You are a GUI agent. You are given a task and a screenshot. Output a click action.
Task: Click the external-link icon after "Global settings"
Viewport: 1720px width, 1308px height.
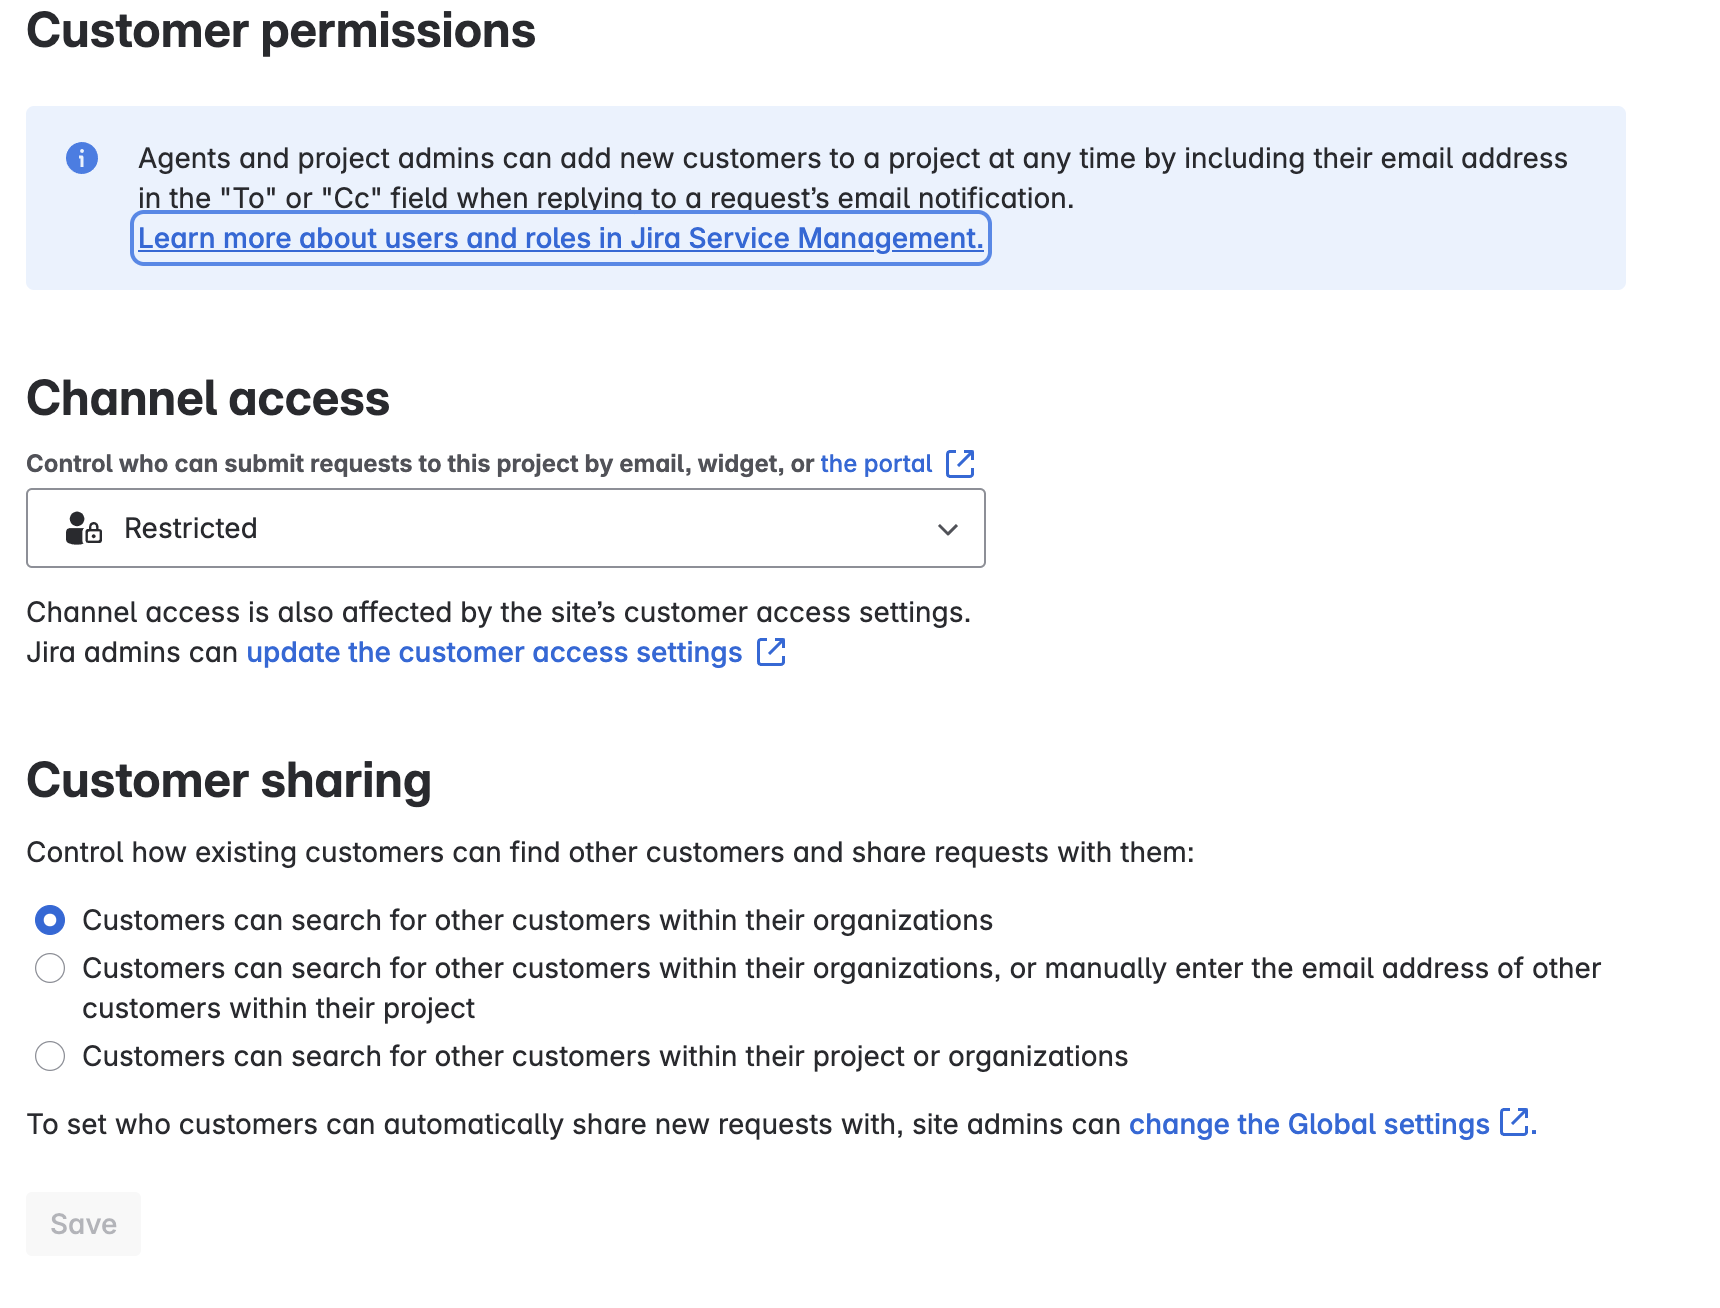coord(1514,1122)
